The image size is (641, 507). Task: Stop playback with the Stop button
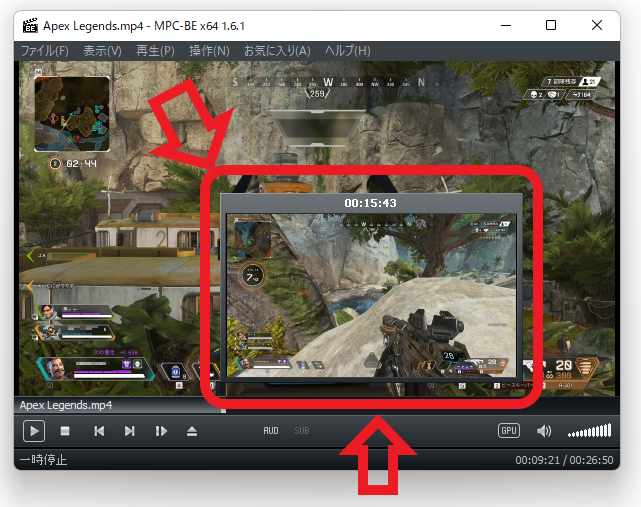[x=65, y=431]
